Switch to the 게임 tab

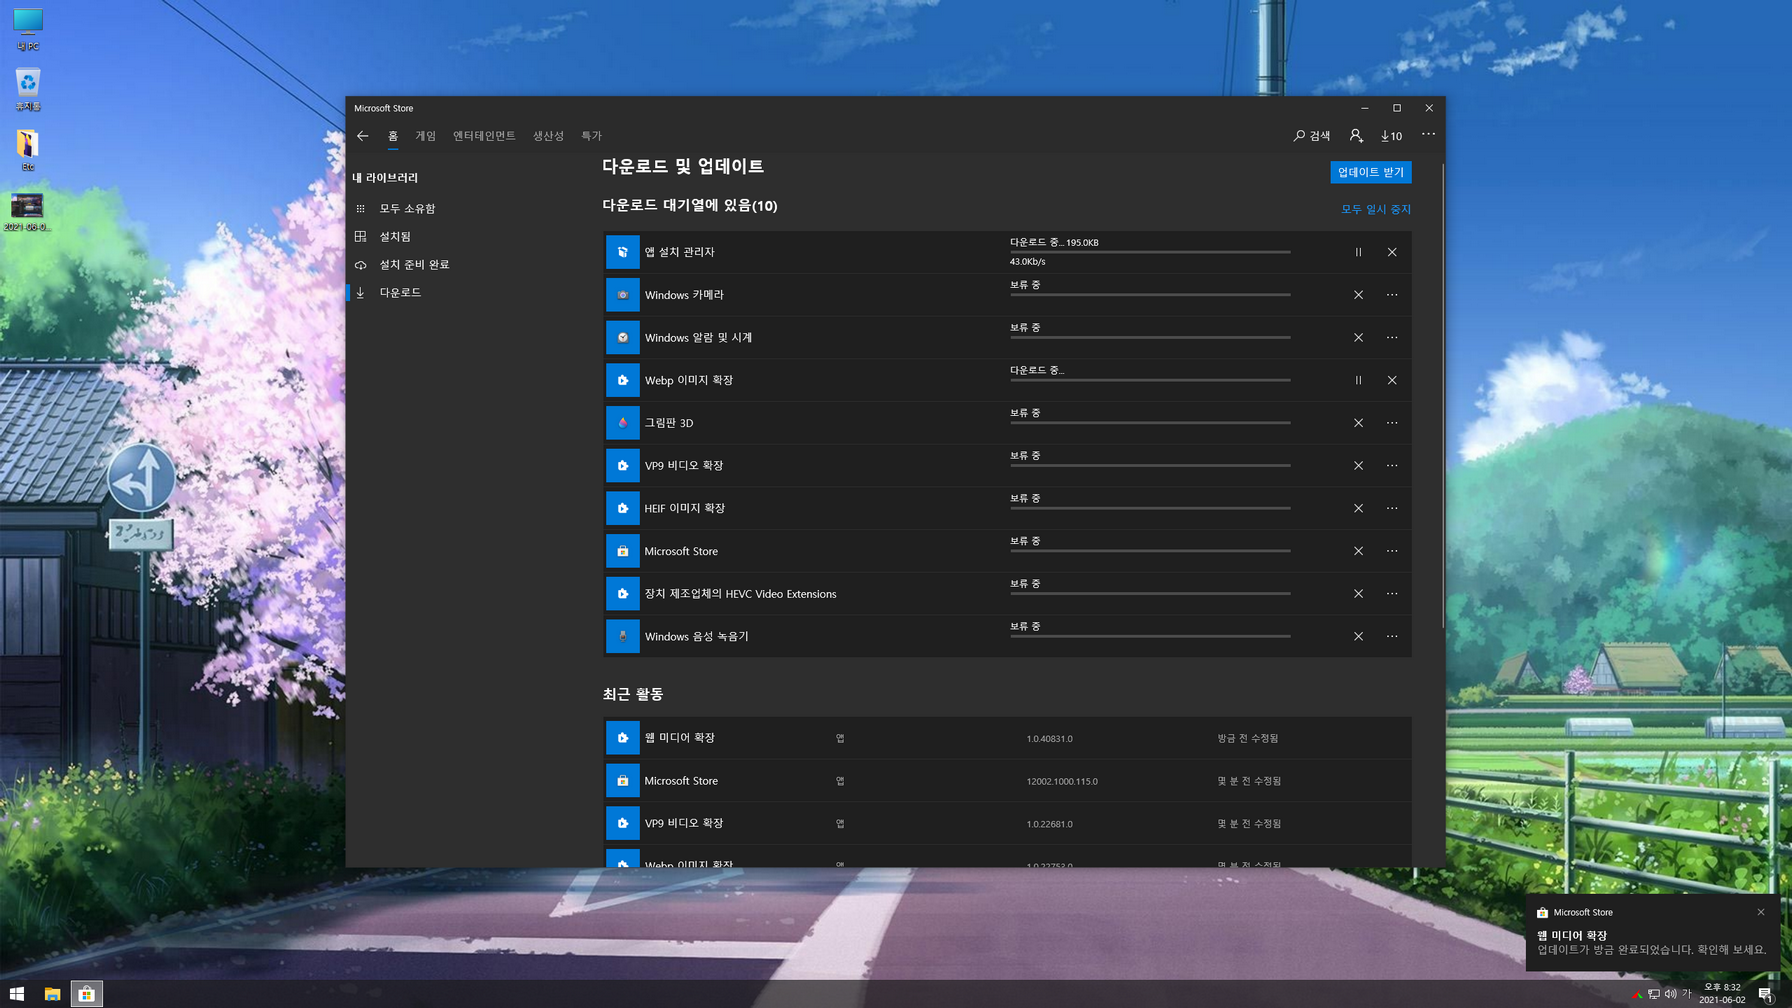[426, 136]
